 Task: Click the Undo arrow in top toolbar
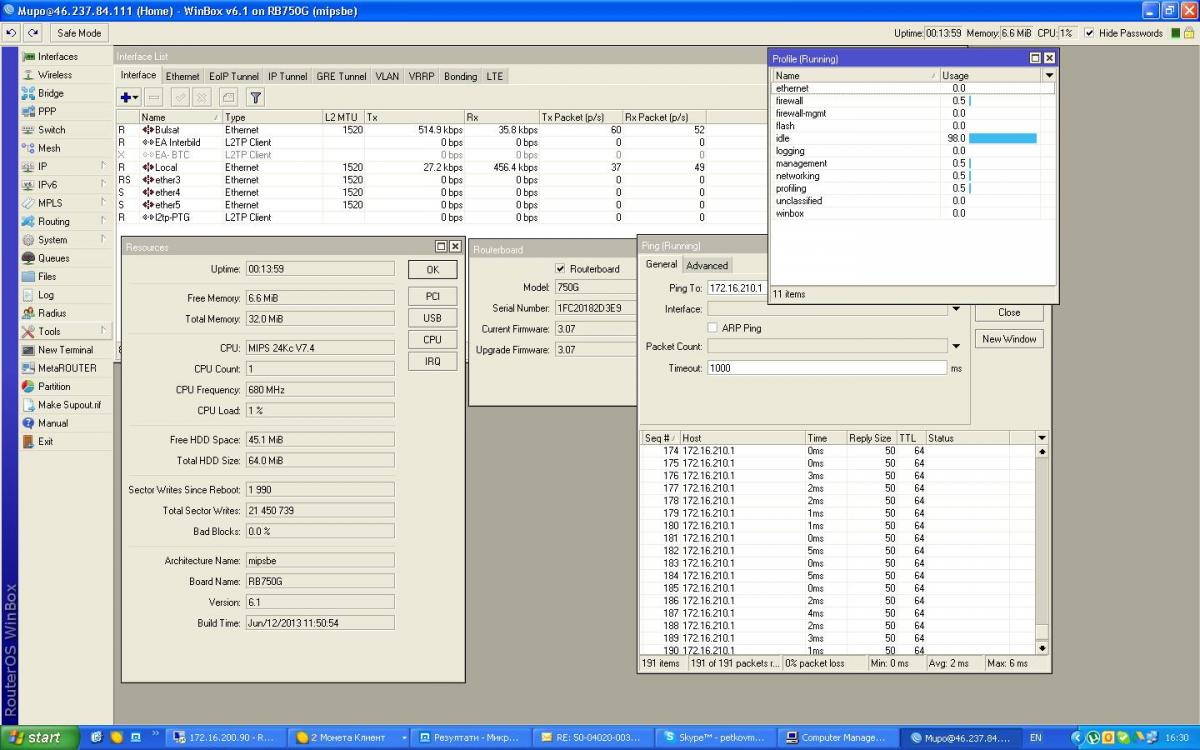12,33
